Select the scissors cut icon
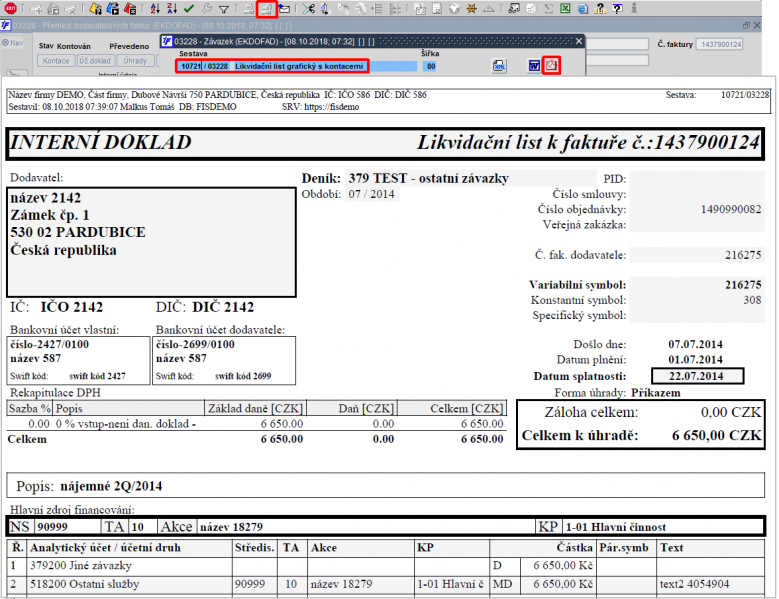This screenshot has height=599, width=779. click(x=309, y=8)
